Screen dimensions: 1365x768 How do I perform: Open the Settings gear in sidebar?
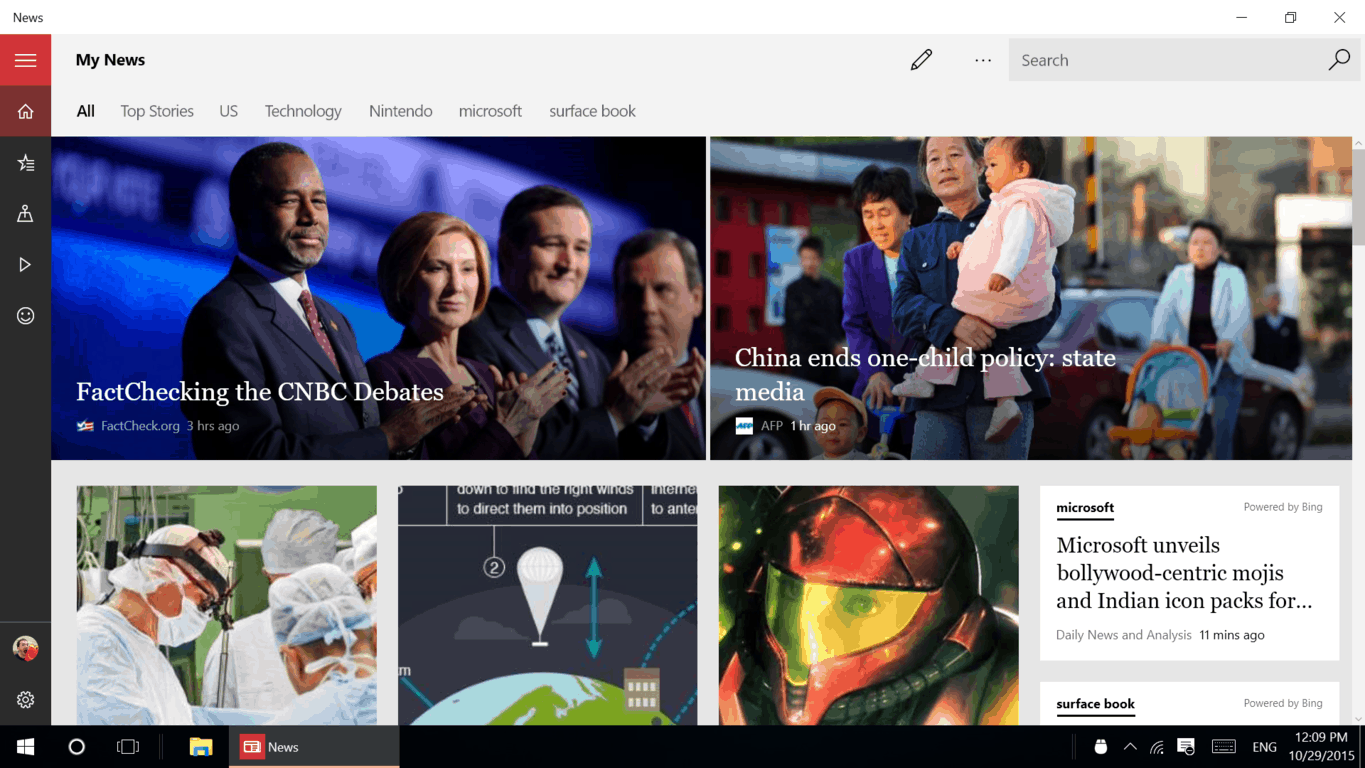click(25, 700)
